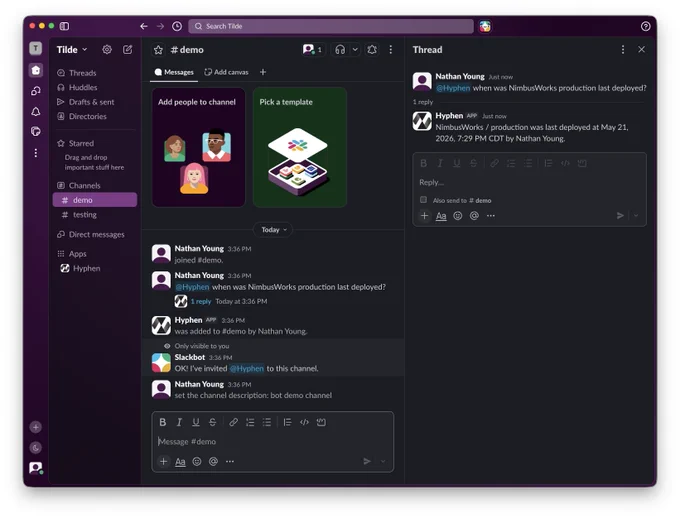Click the Search Tilde field
Screen dimensions: 680x518
[331, 26]
